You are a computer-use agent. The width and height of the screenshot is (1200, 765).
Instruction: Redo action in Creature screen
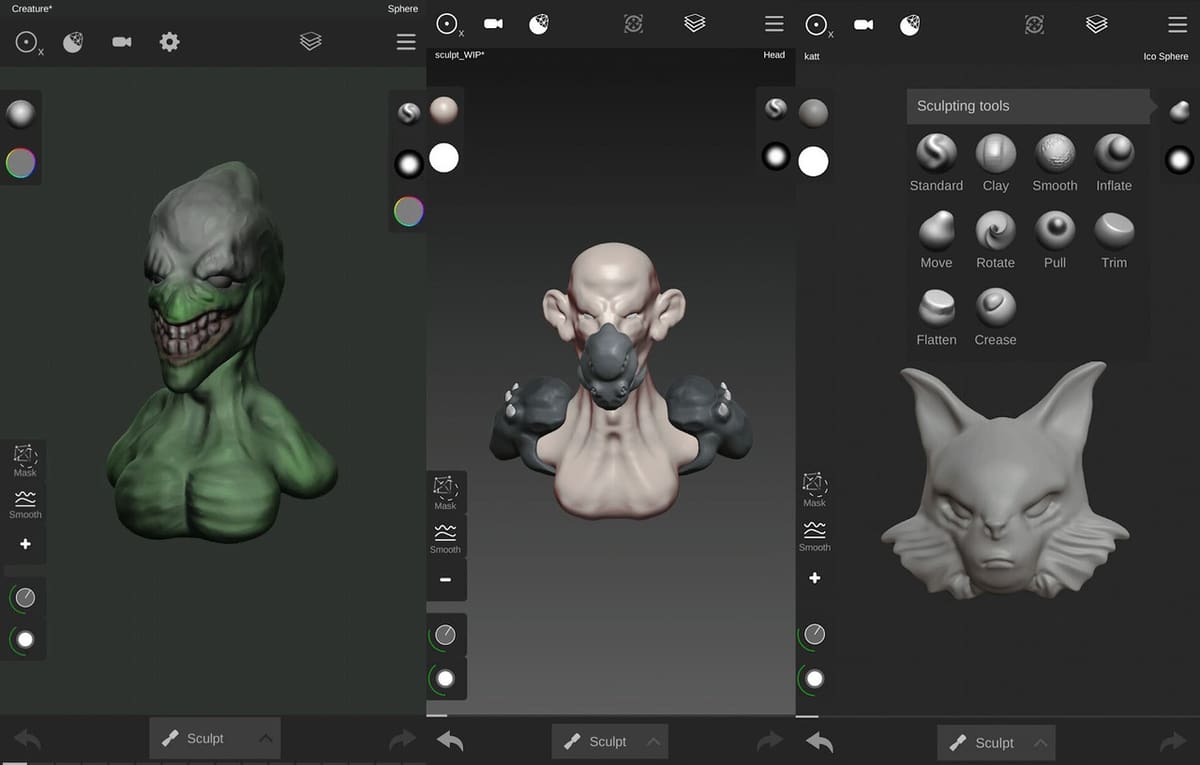[x=402, y=740]
